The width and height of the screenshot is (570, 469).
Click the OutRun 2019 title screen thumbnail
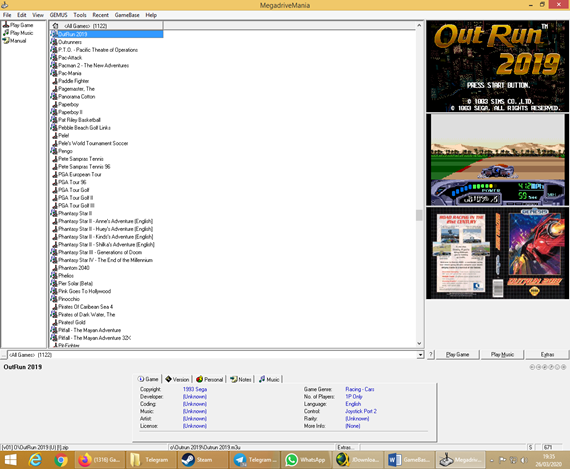point(497,67)
